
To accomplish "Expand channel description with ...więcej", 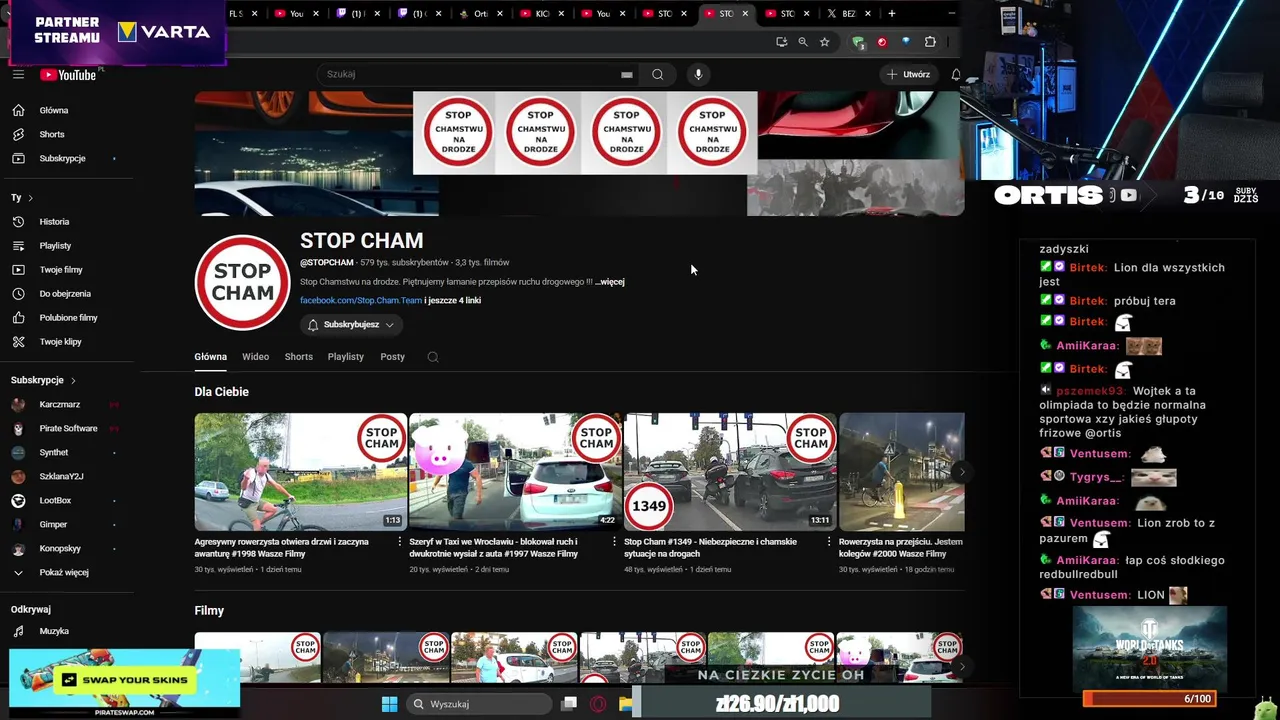I will click(x=610, y=282).
